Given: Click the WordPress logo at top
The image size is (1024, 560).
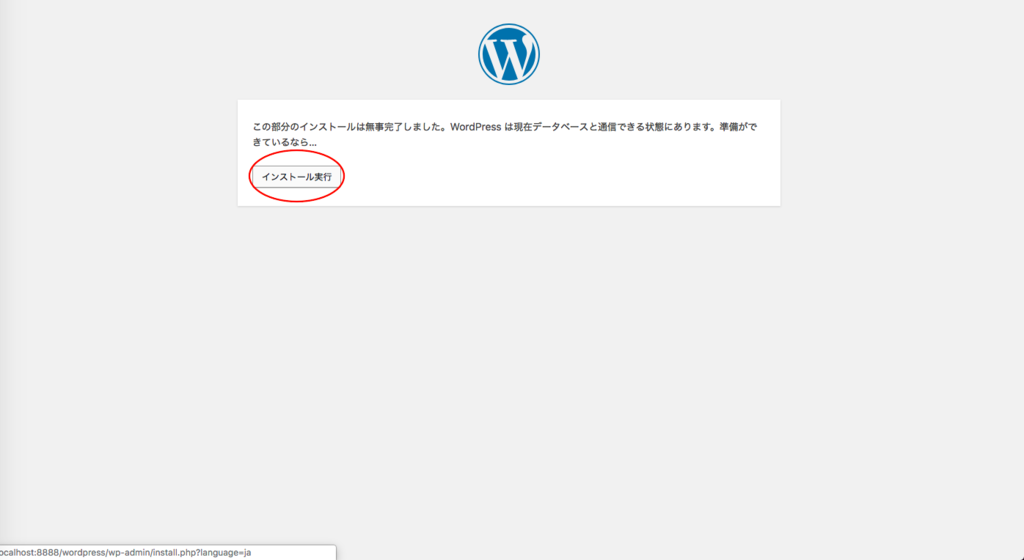Looking at the screenshot, I should [509, 54].
